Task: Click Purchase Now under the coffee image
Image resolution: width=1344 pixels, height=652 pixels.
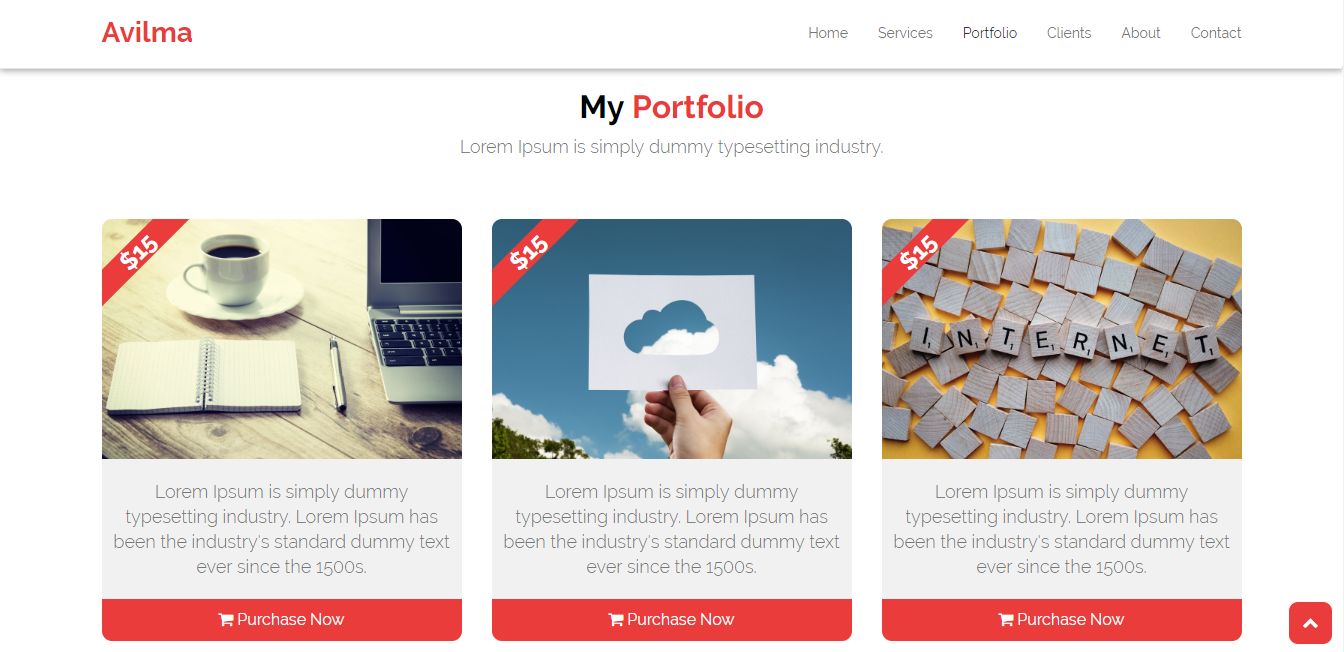Action: point(282,620)
